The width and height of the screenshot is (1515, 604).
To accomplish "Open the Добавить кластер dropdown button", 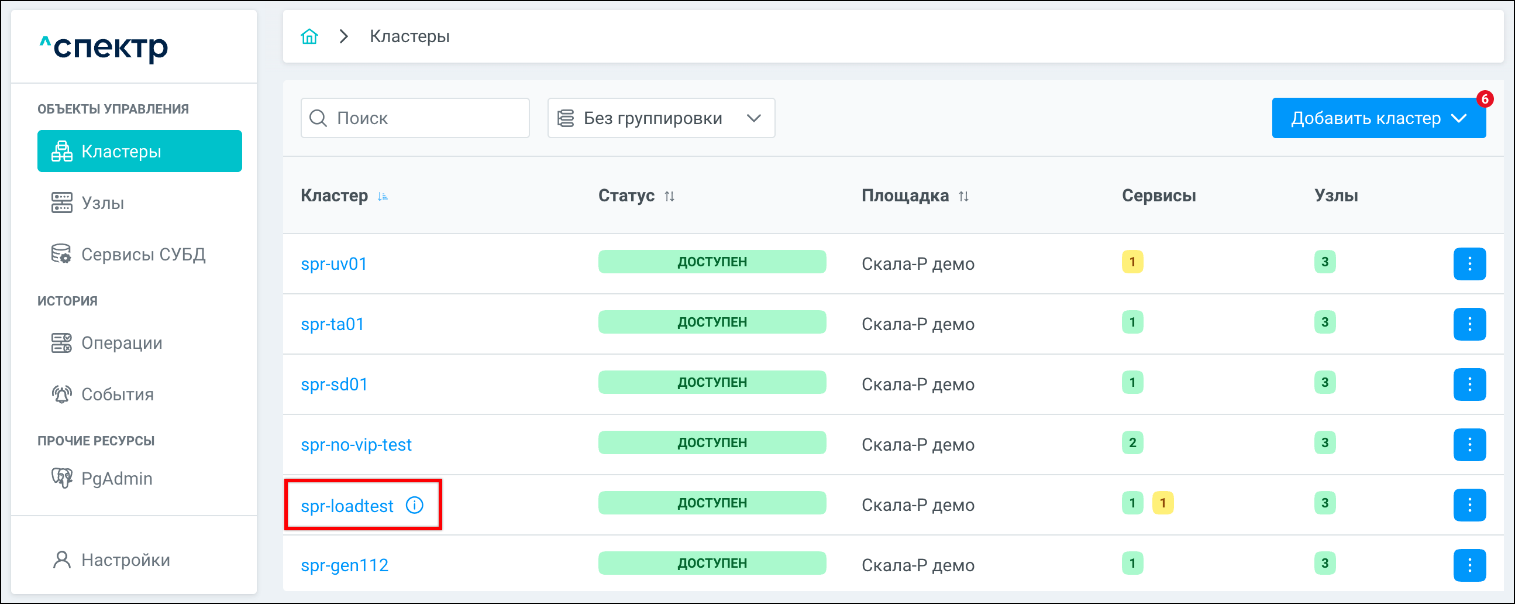I will coord(1378,118).
